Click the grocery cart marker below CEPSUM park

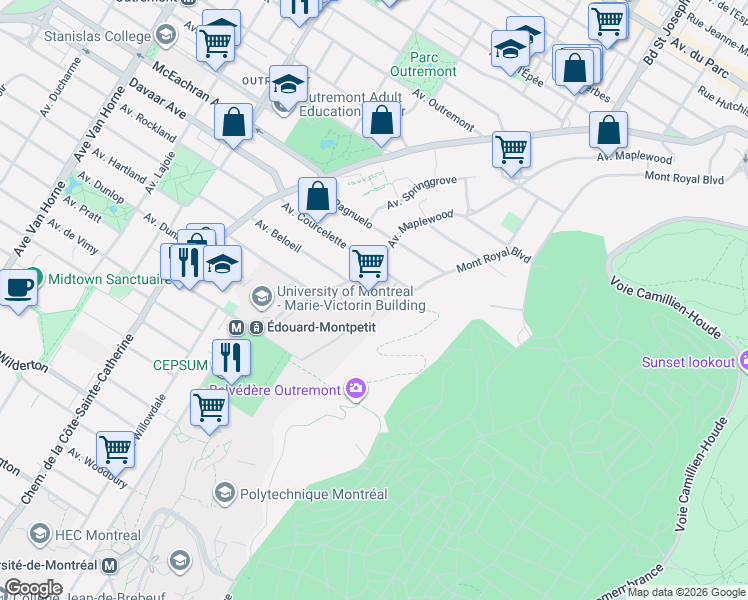pos(209,410)
